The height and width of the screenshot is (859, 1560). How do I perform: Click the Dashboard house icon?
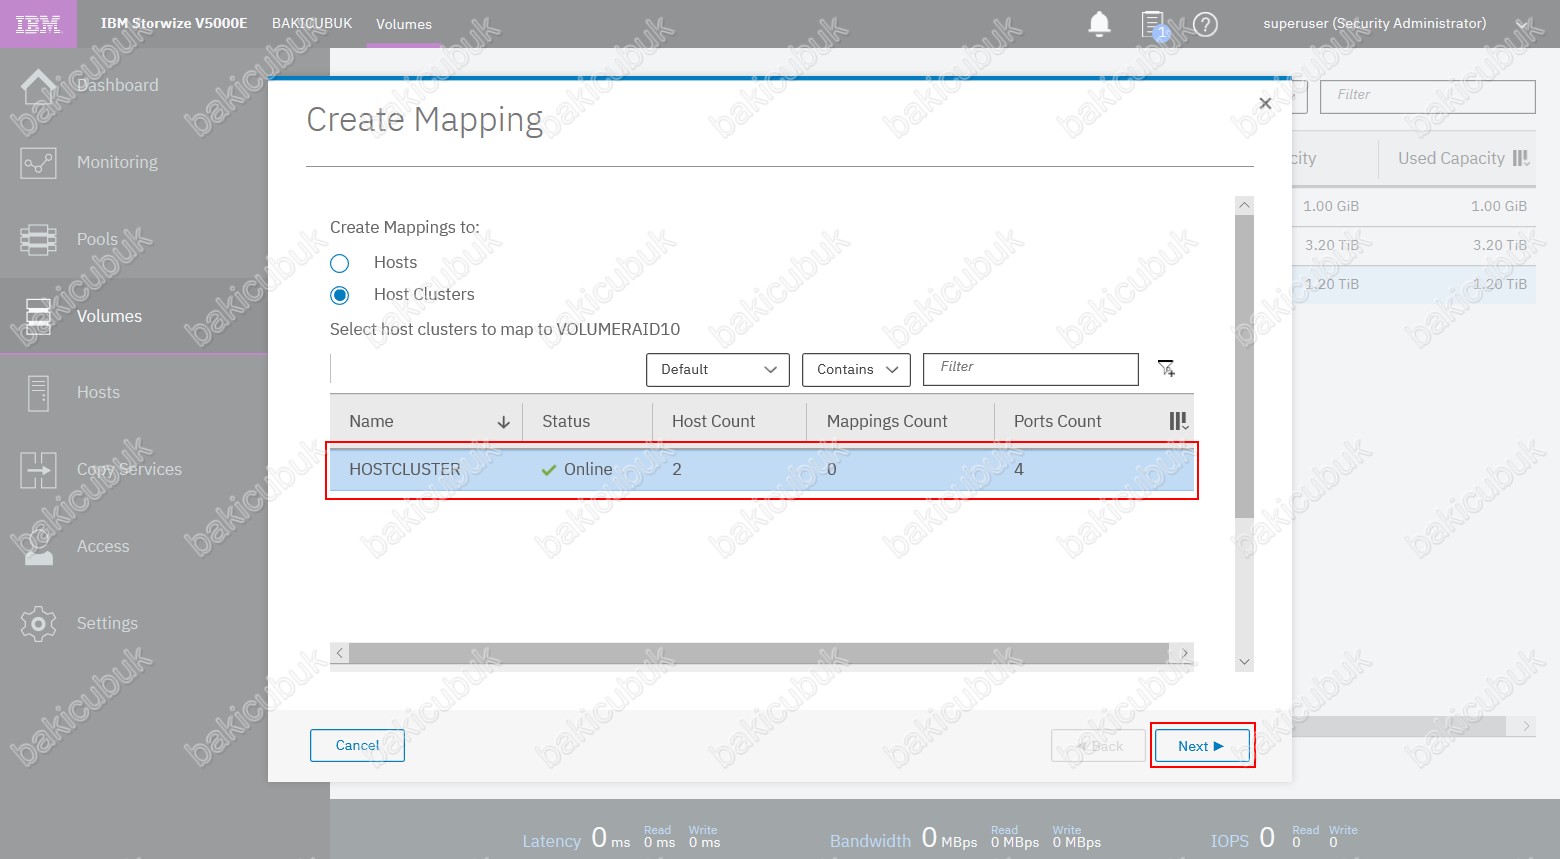coord(38,86)
